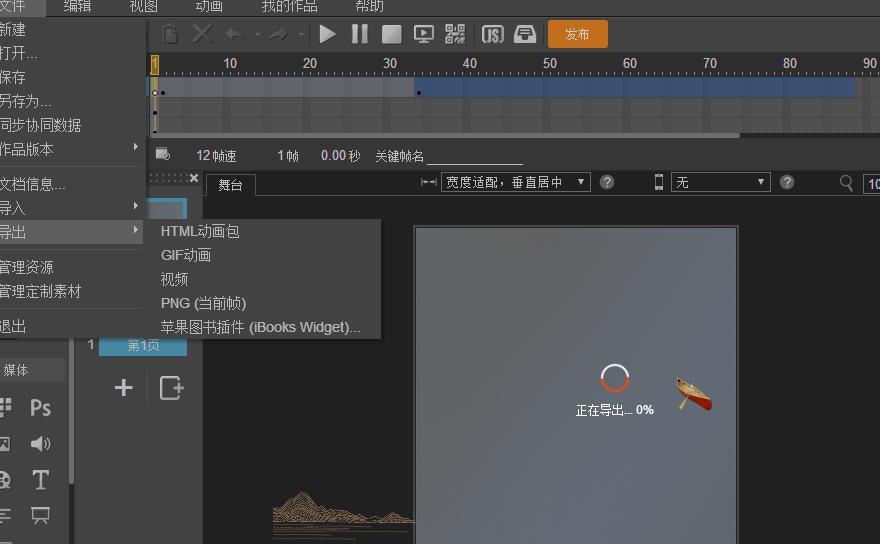
Task: Click the 关键帧名 input field
Action: [475, 156]
